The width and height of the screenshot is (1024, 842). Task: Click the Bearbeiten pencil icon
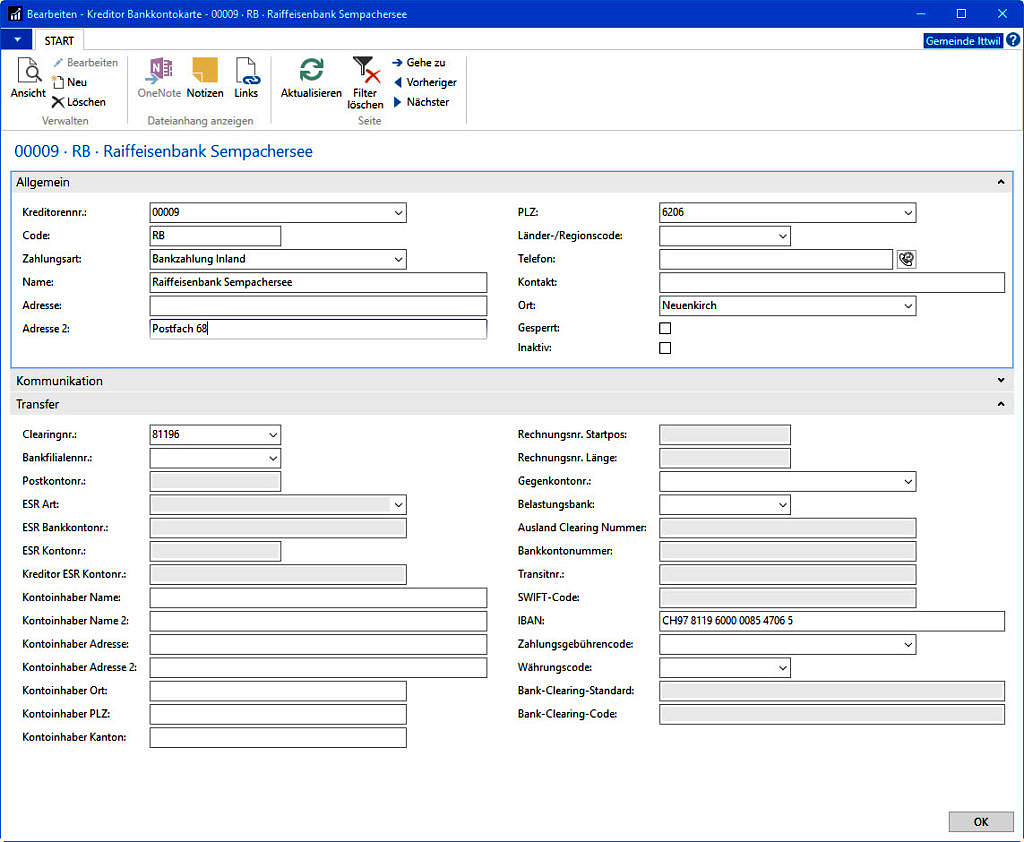coord(58,63)
